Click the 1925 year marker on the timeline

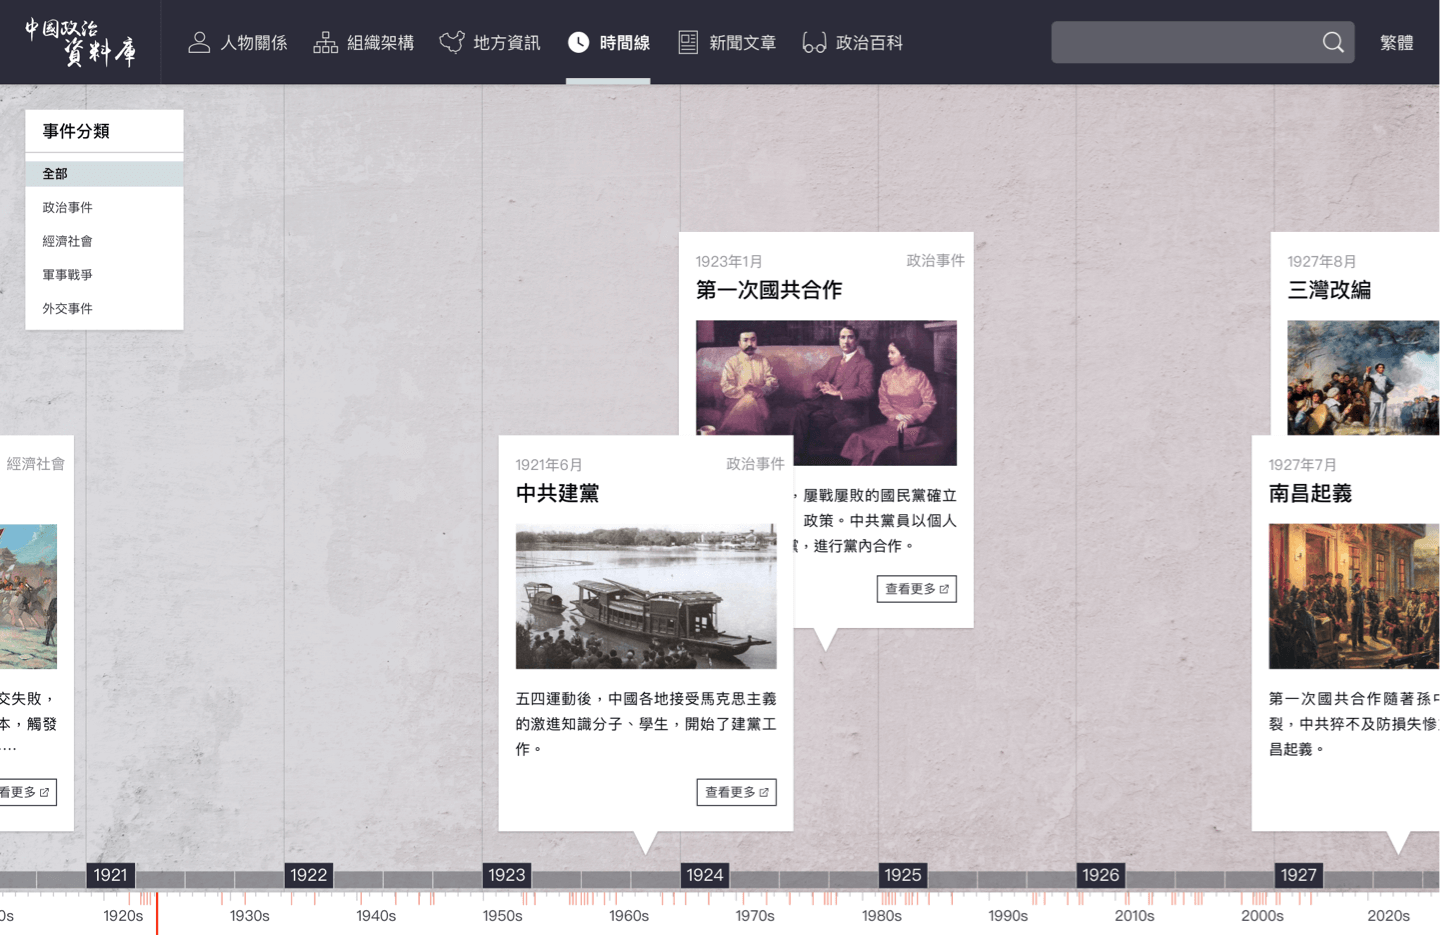coord(902,874)
